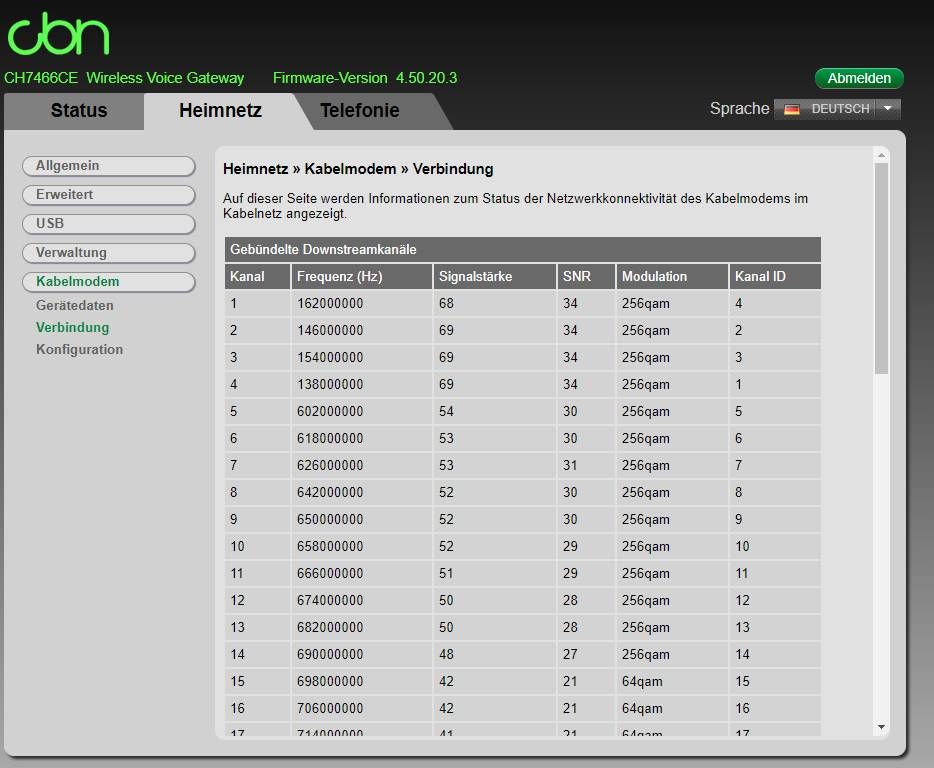Select frequency value 650000000

pyautogui.click(x=330, y=520)
